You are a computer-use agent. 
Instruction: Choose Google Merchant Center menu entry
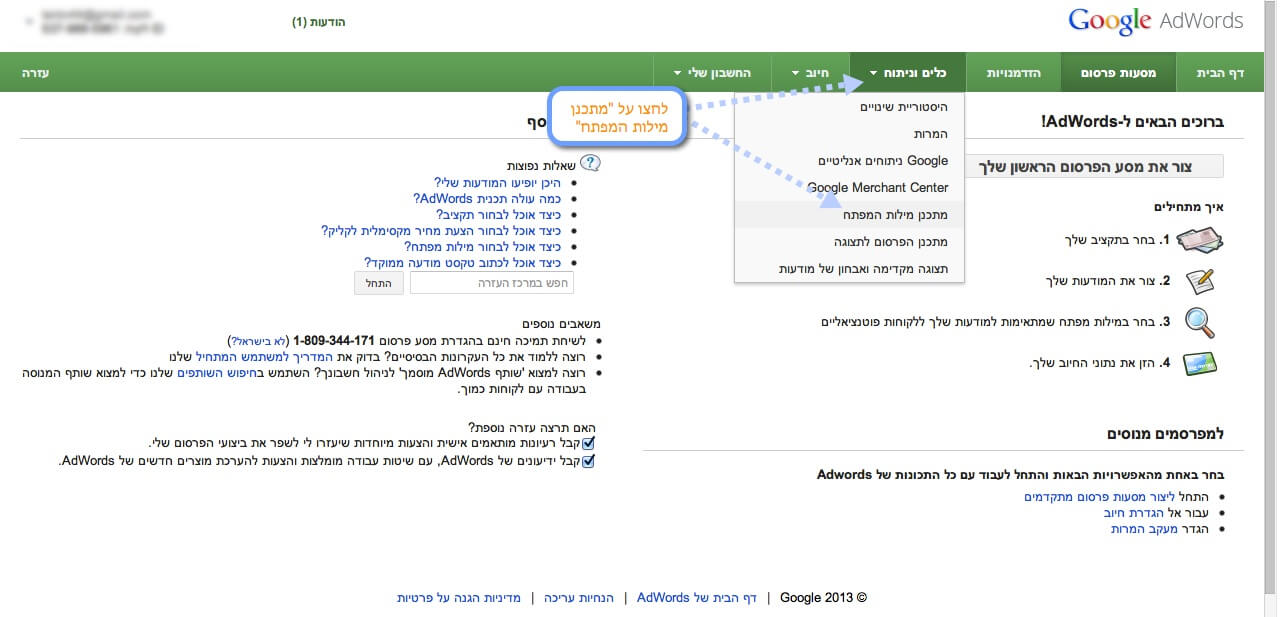(x=877, y=188)
